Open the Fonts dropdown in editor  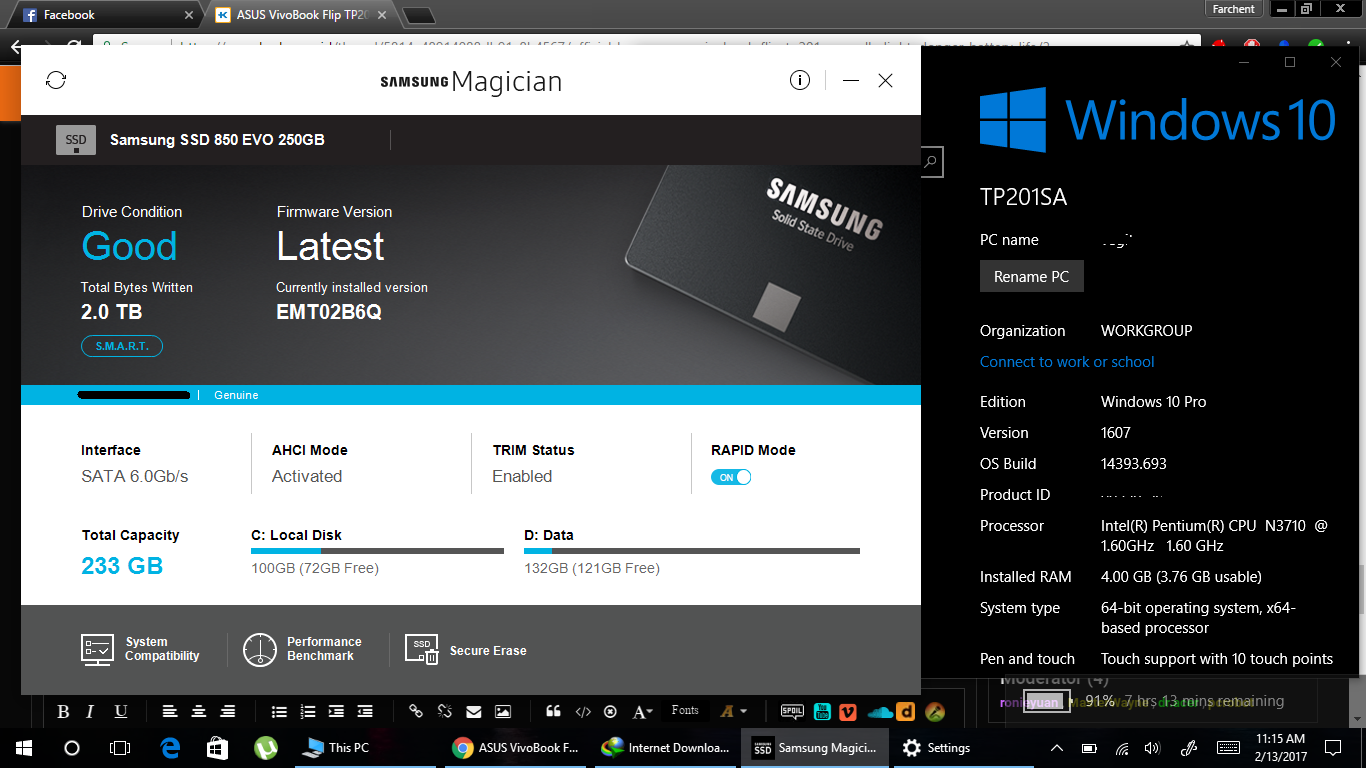[685, 711]
